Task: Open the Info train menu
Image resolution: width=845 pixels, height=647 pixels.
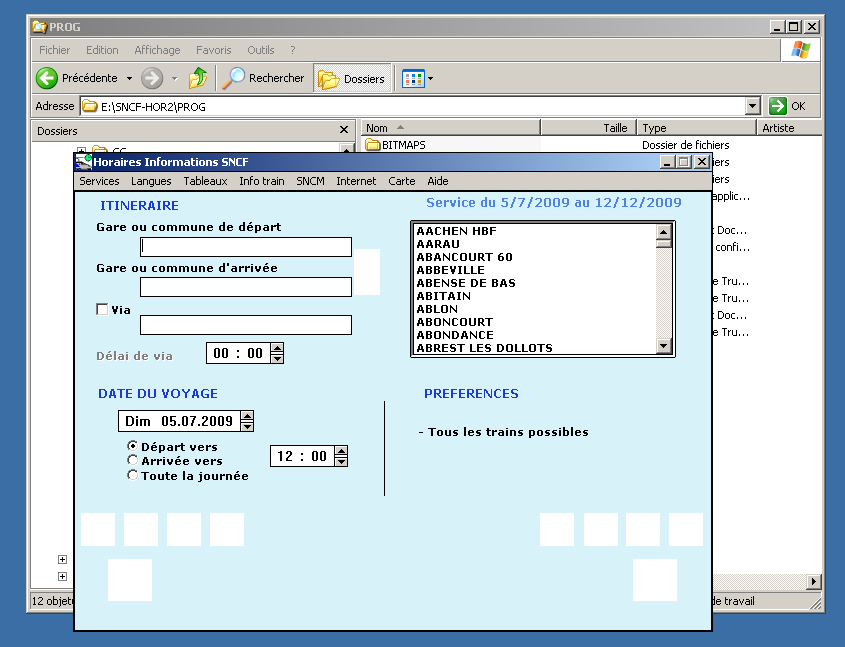Action: 262,181
